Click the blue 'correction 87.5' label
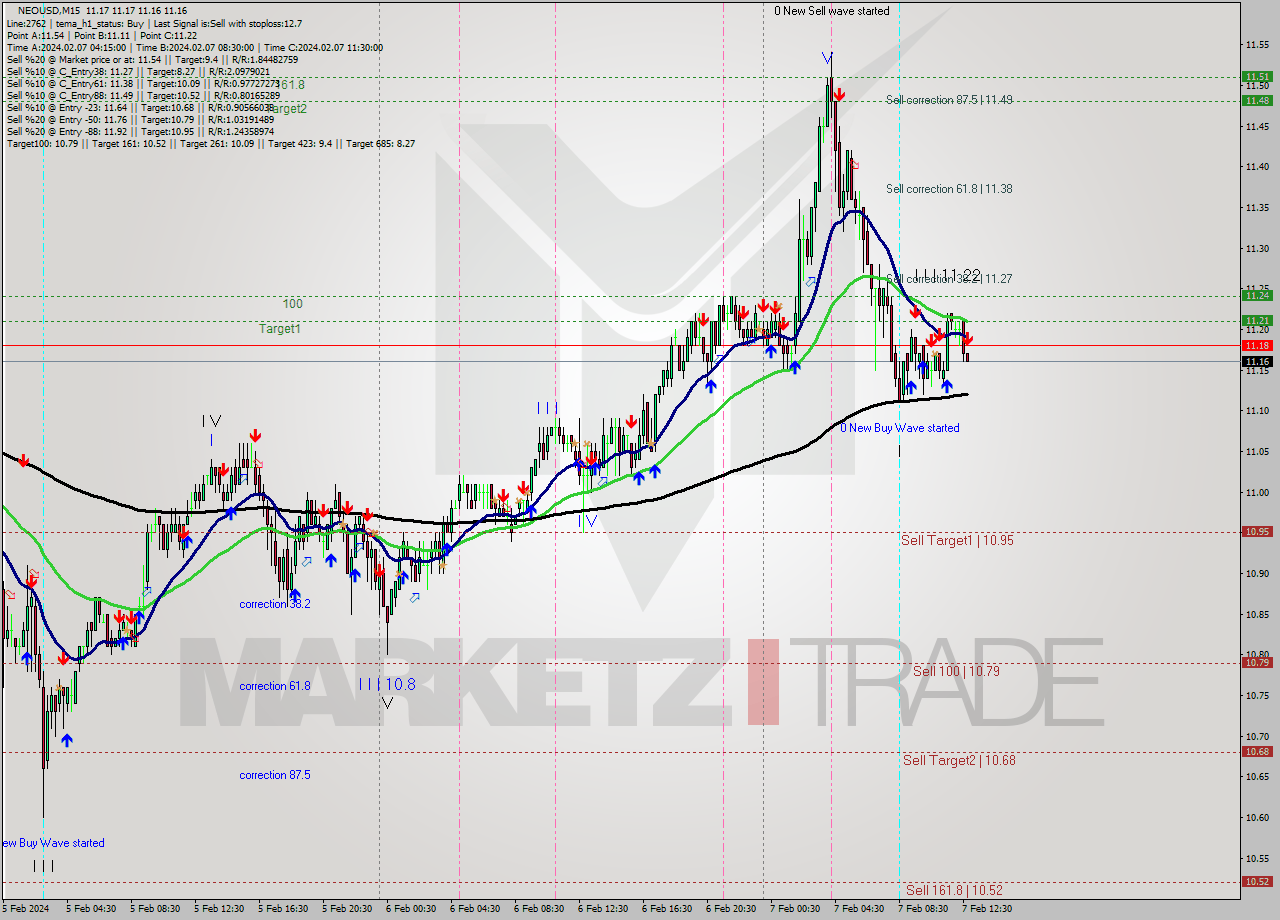This screenshot has height=920, width=1280. click(x=275, y=775)
